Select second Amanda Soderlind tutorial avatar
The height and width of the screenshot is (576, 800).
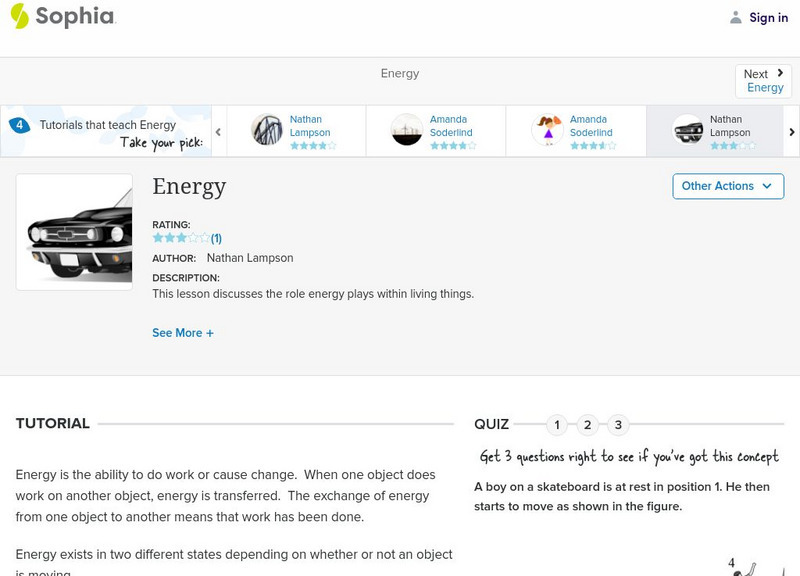547,130
